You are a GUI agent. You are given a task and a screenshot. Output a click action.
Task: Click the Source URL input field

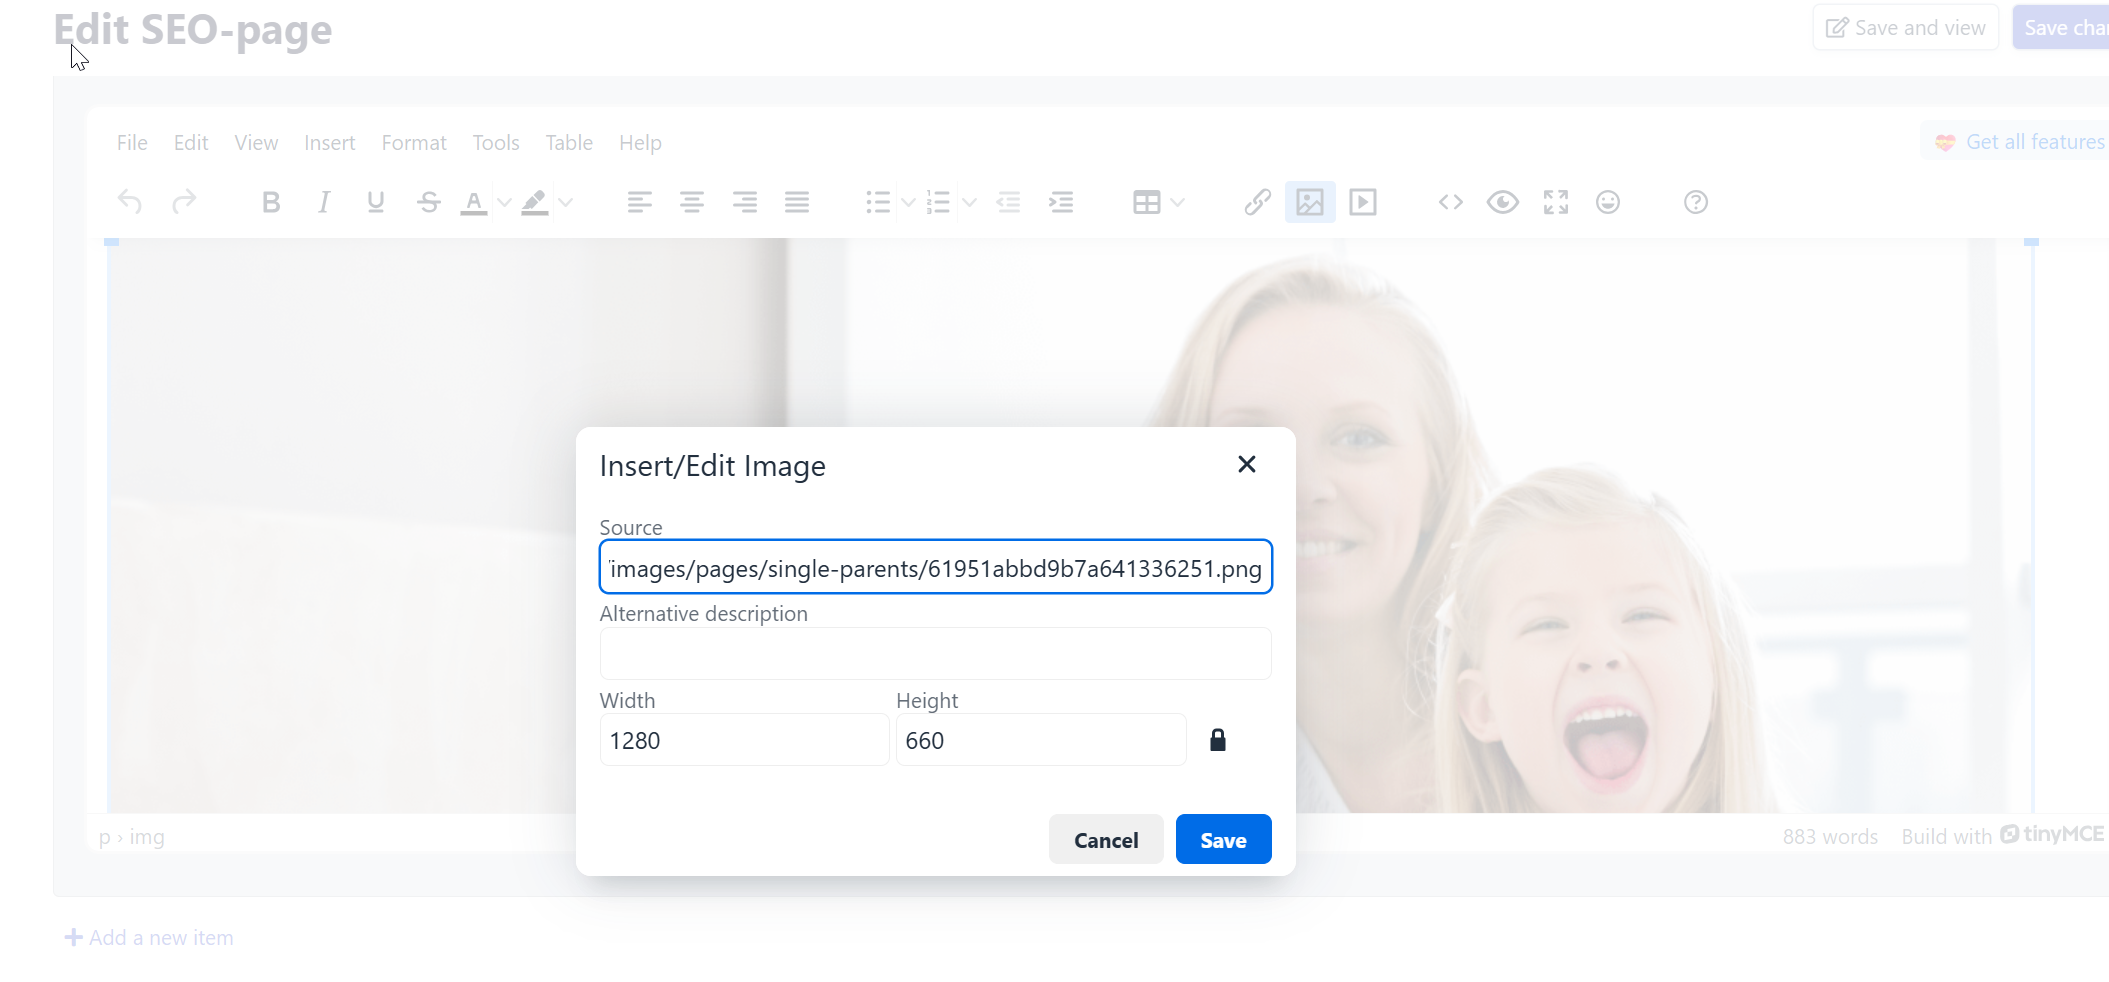click(936, 567)
